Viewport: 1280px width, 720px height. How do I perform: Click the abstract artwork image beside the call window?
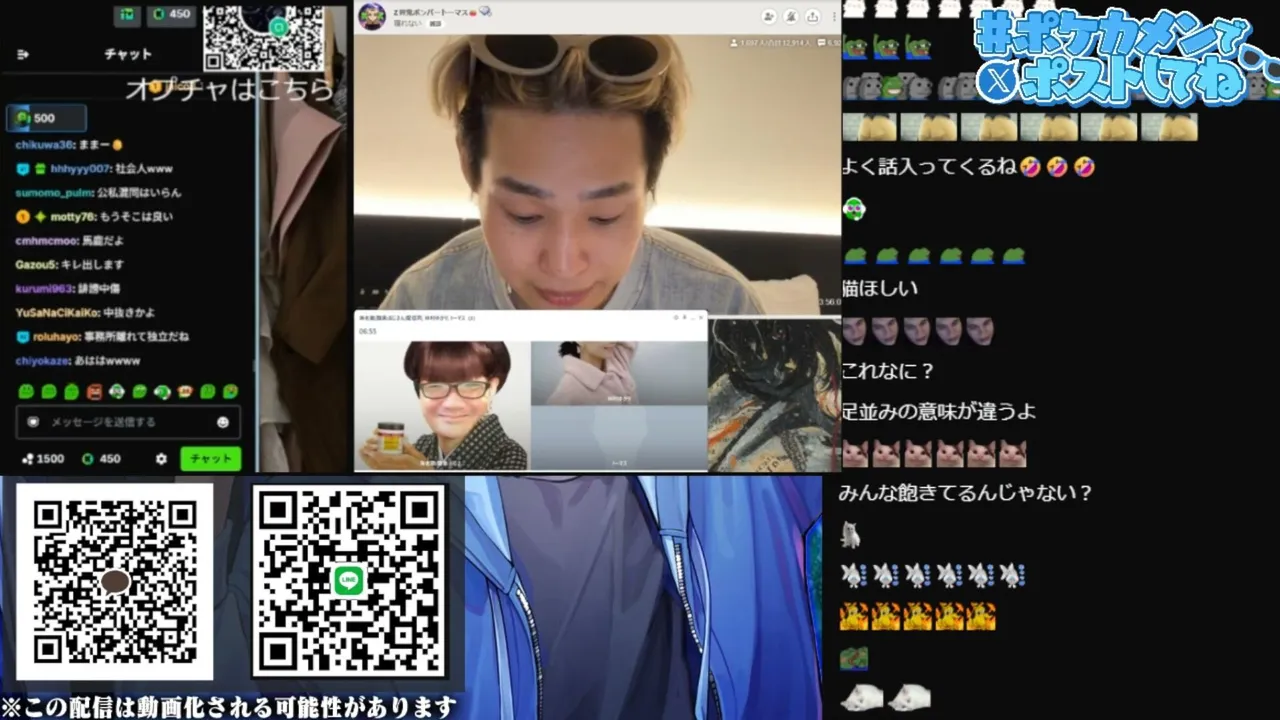click(775, 395)
